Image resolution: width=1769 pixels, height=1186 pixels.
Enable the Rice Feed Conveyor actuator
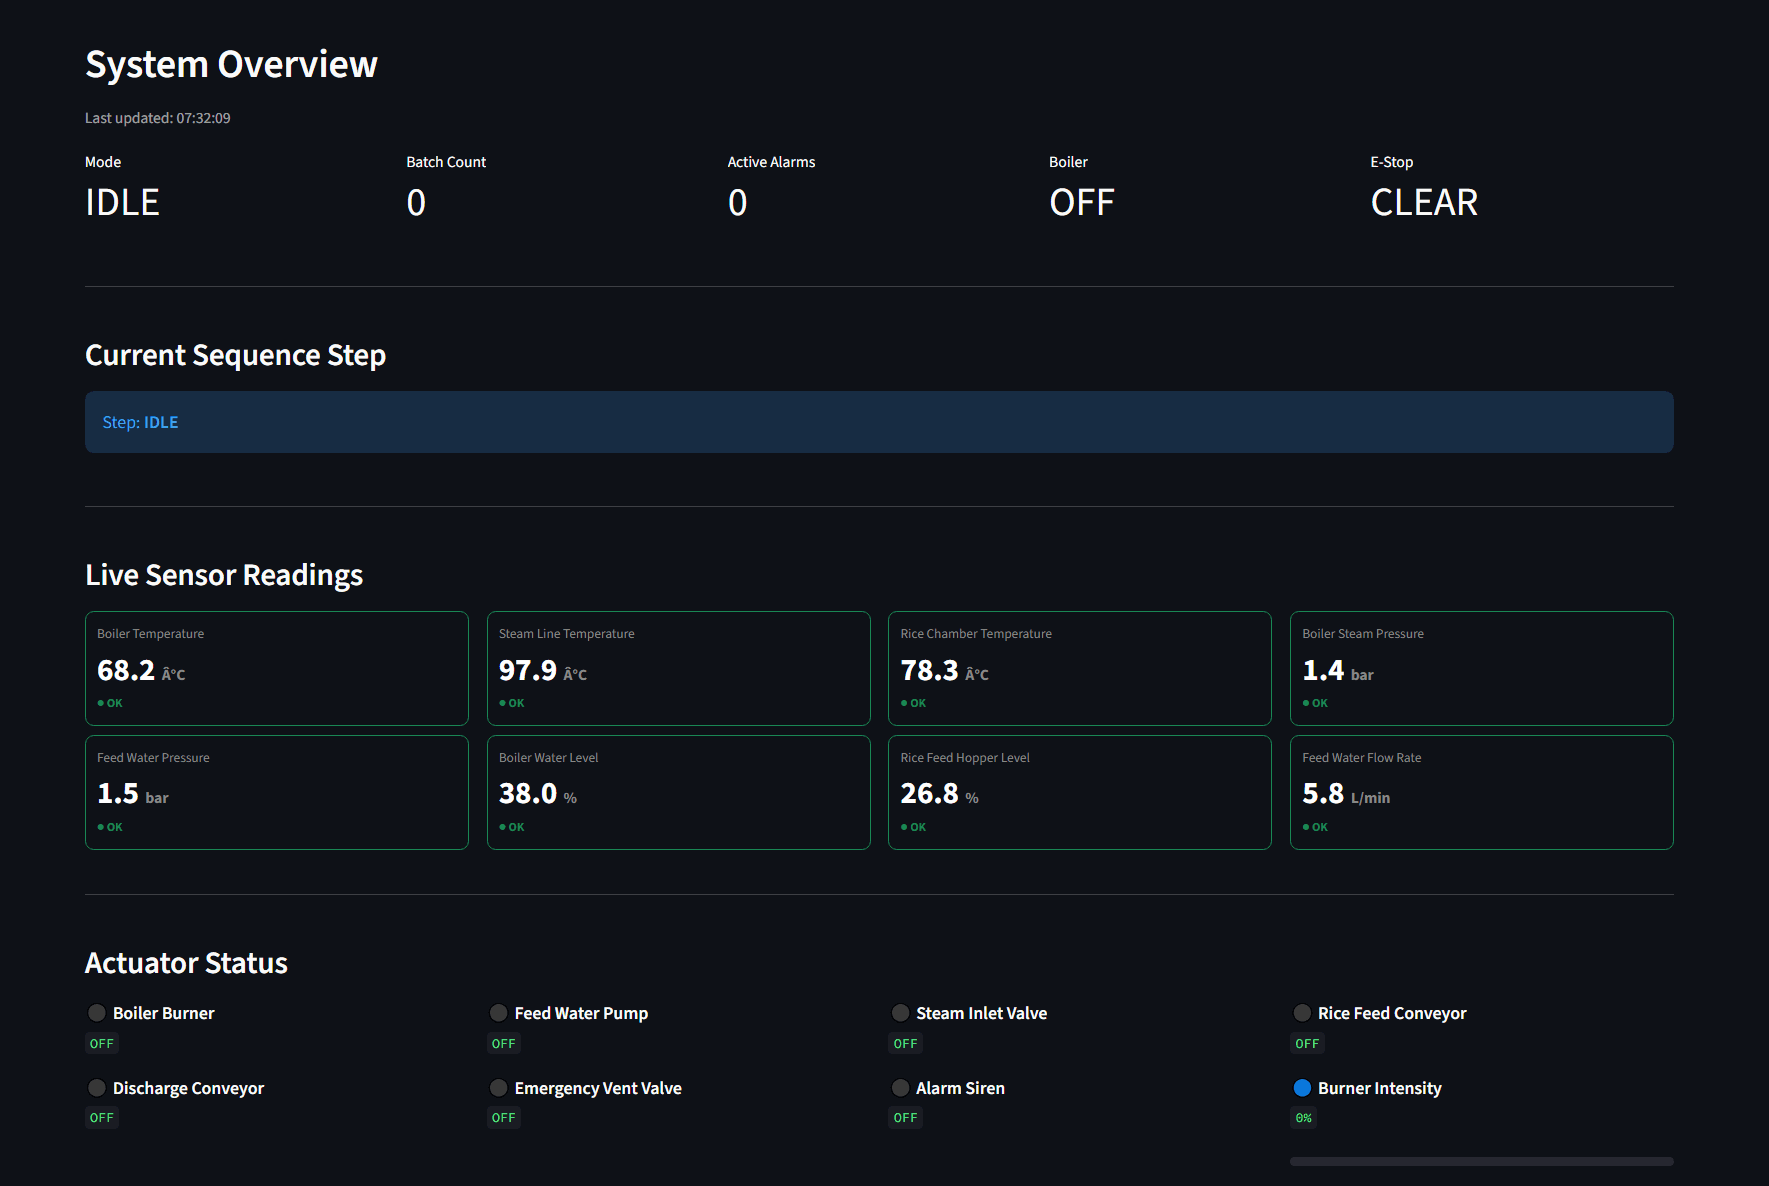click(1302, 1012)
